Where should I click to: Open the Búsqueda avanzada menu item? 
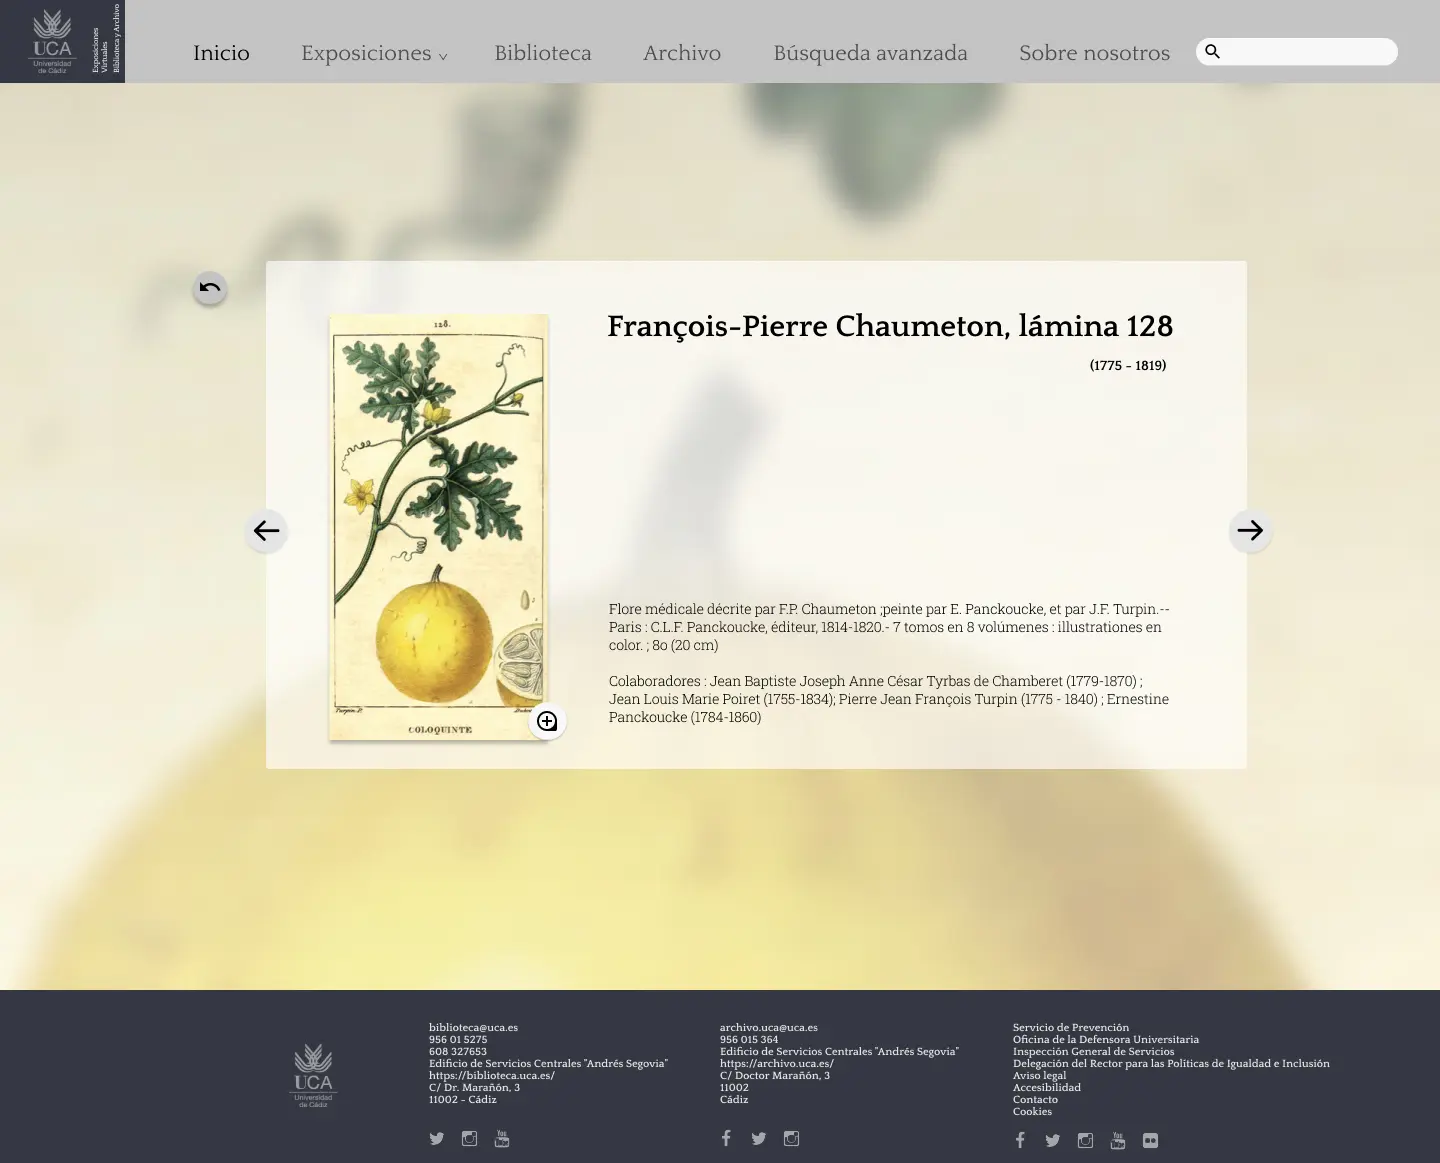pos(870,53)
